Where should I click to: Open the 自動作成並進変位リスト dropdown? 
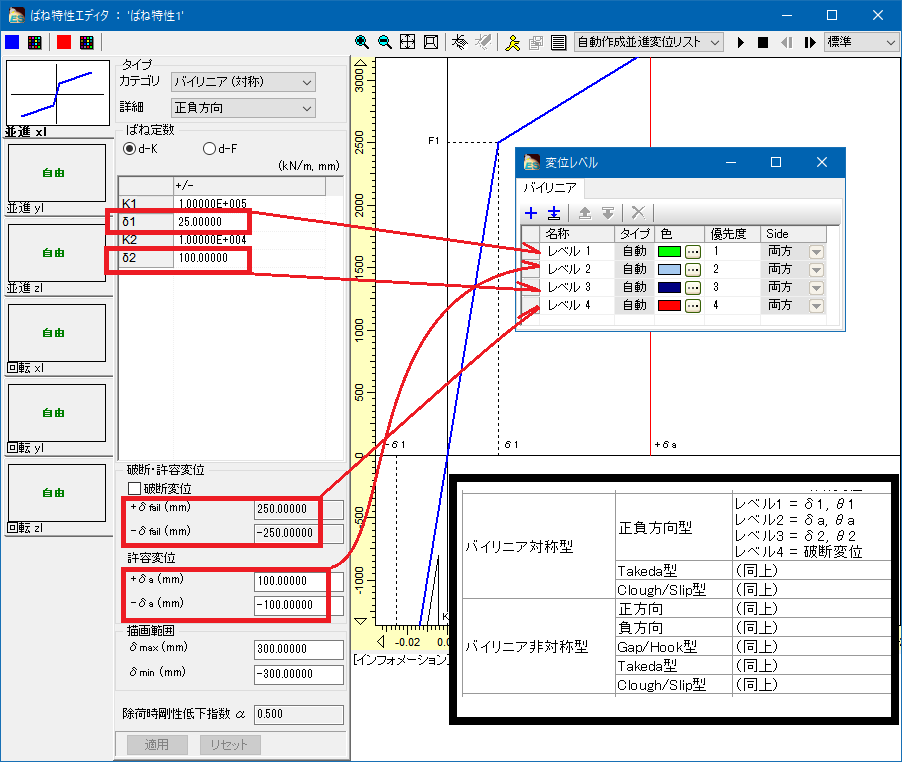tap(648, 43)
